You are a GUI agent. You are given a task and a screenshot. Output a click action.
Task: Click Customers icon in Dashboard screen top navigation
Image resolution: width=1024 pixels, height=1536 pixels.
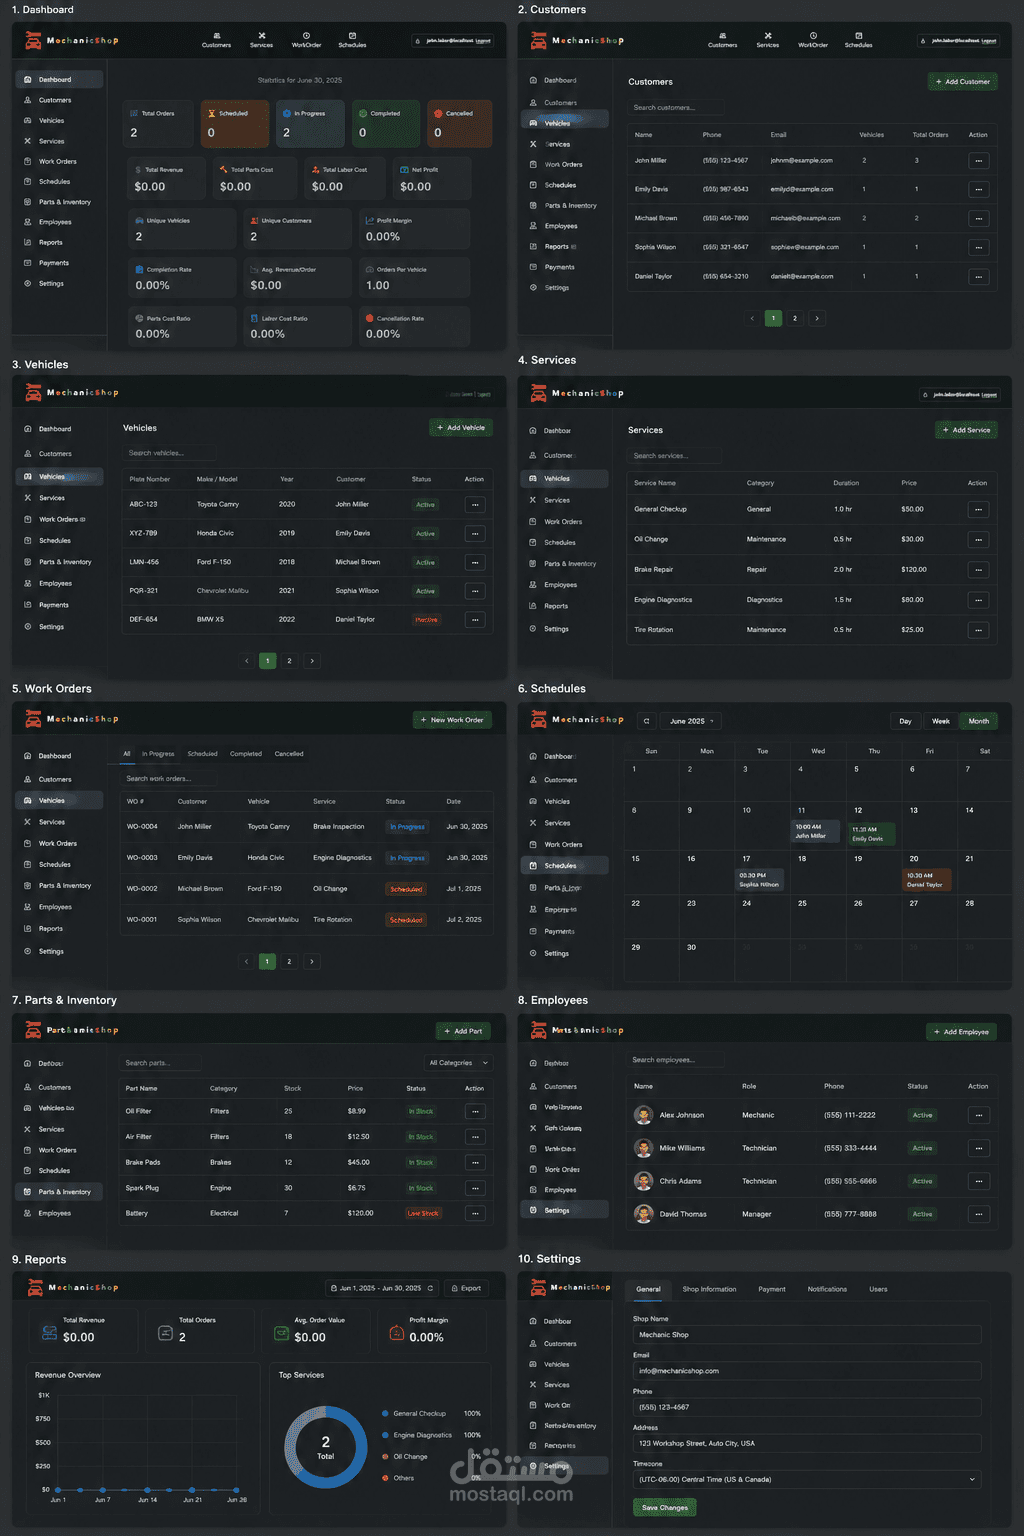point(217,35)
